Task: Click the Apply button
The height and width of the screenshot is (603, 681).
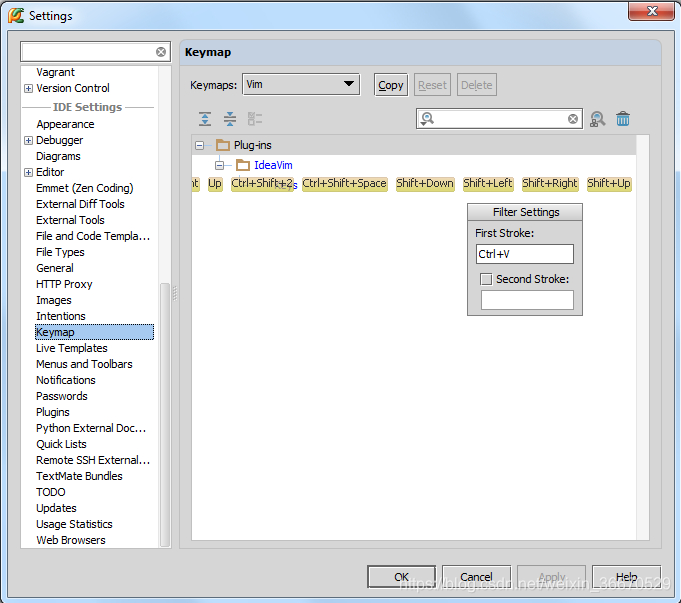Action: pyautogui.click(x=552, y=576)
